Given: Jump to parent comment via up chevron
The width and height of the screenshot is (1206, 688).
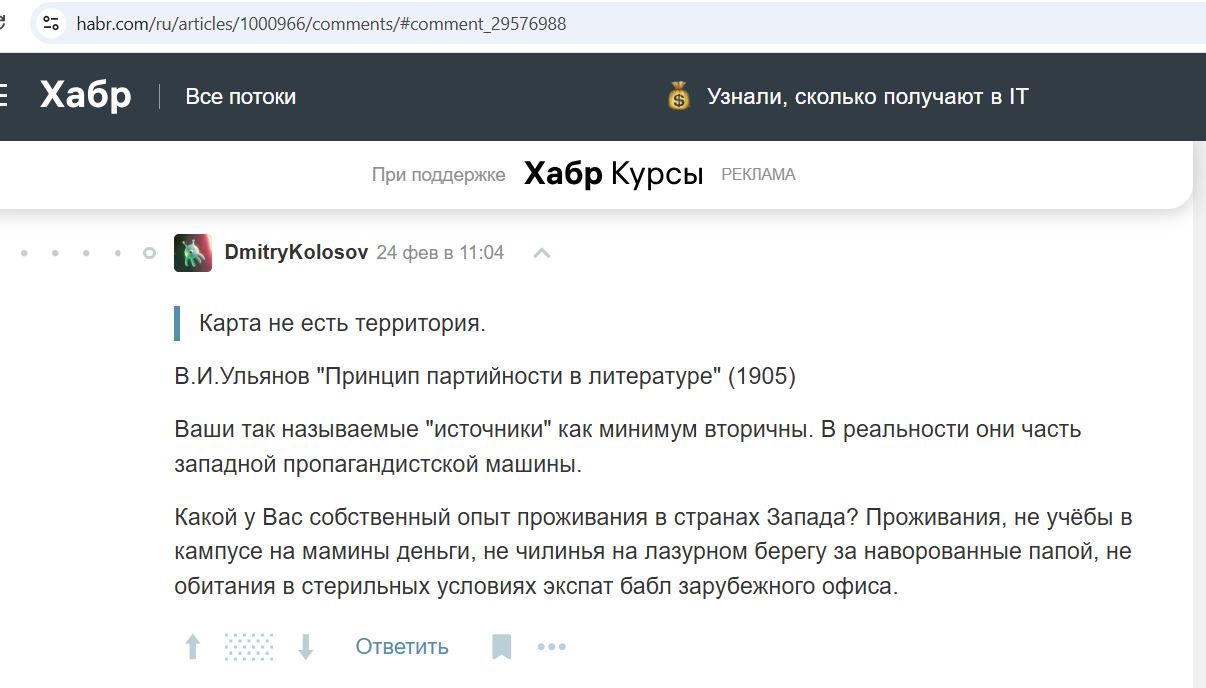Looking at the screenshot, I should tap(542, 253).
